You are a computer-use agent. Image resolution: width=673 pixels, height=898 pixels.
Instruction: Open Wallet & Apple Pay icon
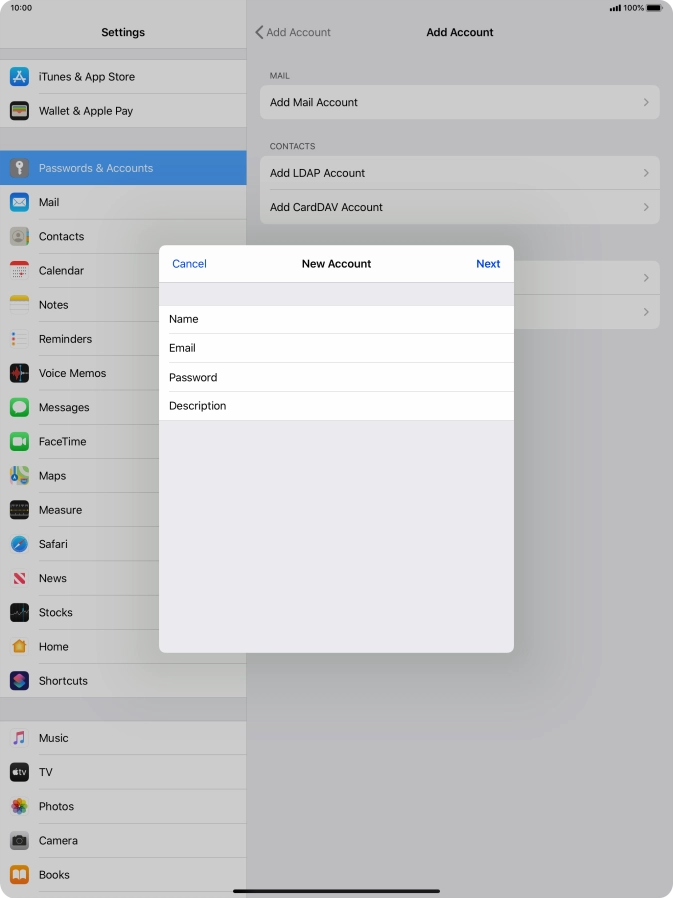tap(19, 111)
